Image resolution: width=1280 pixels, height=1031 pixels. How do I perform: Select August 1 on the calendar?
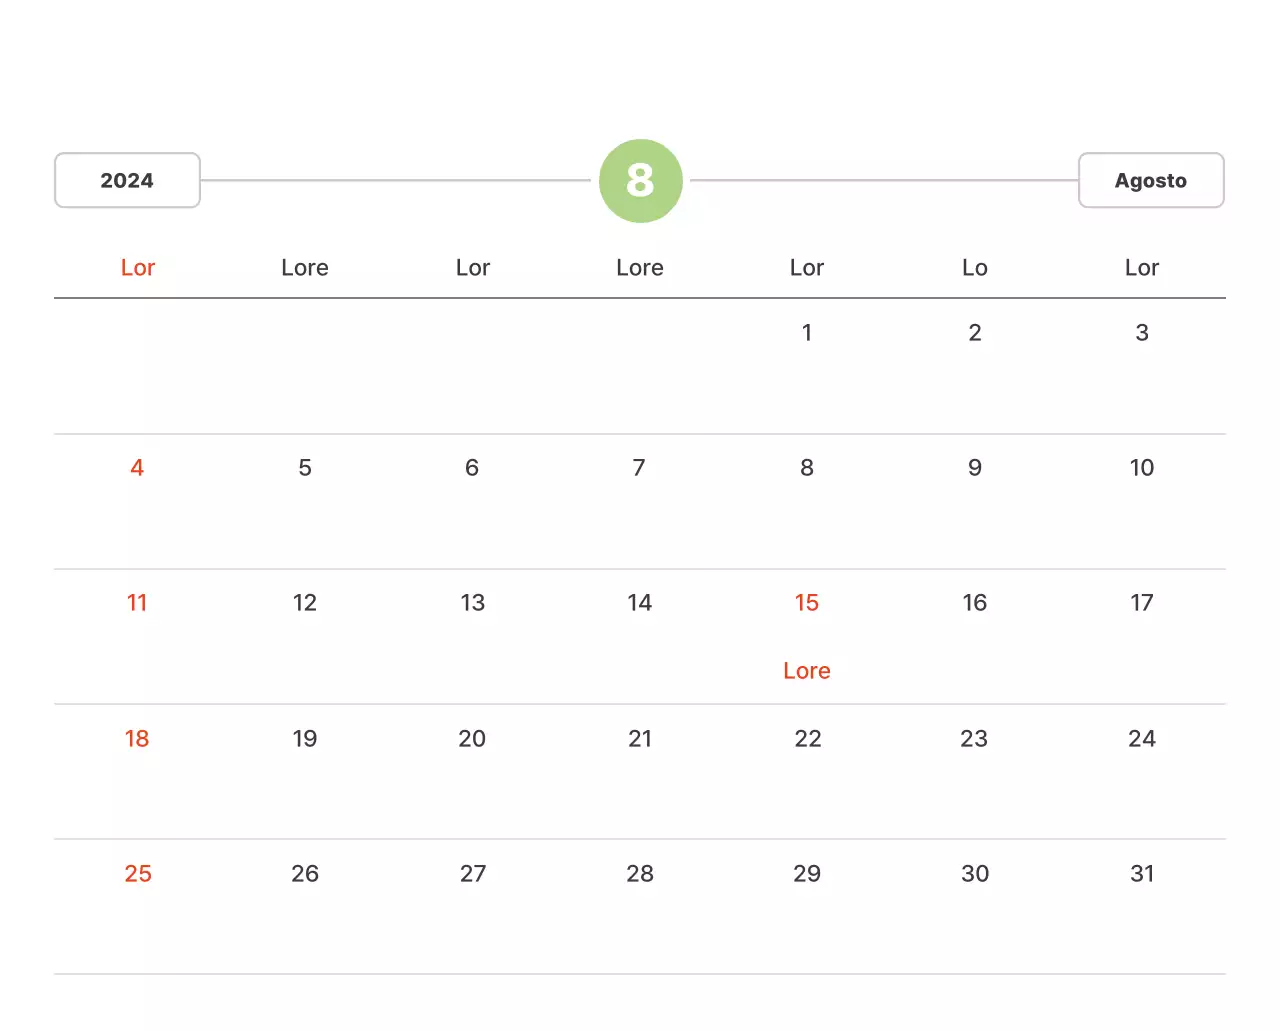(807, 333)
